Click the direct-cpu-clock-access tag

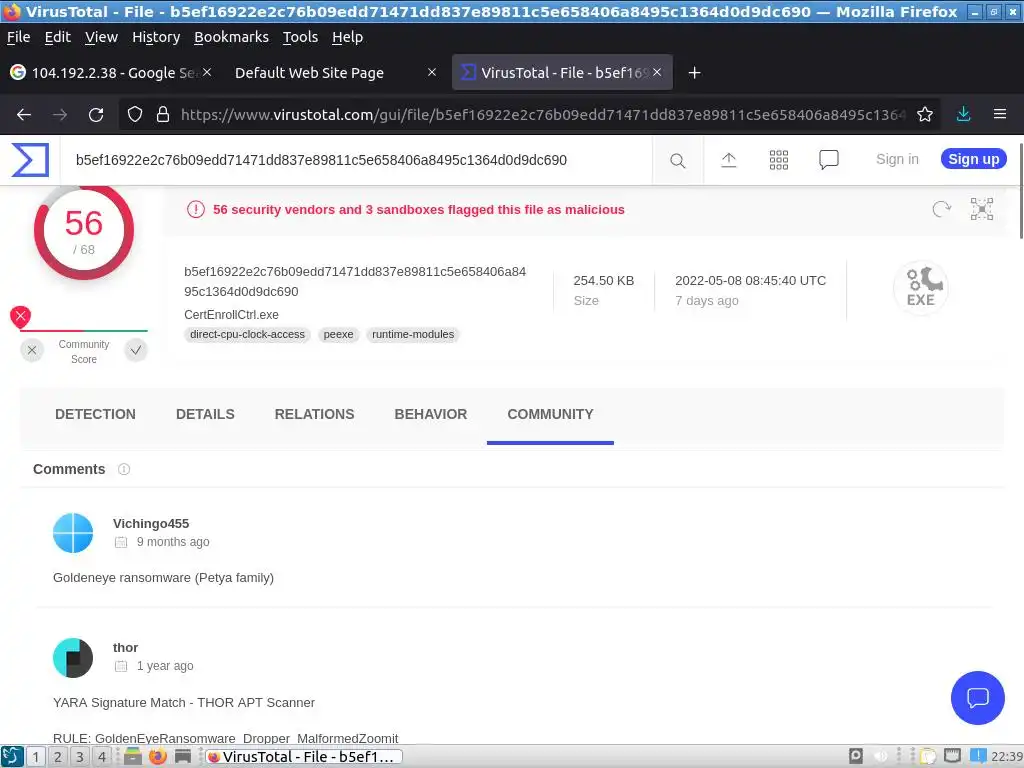pyautogui.click(x=248, y=334)
